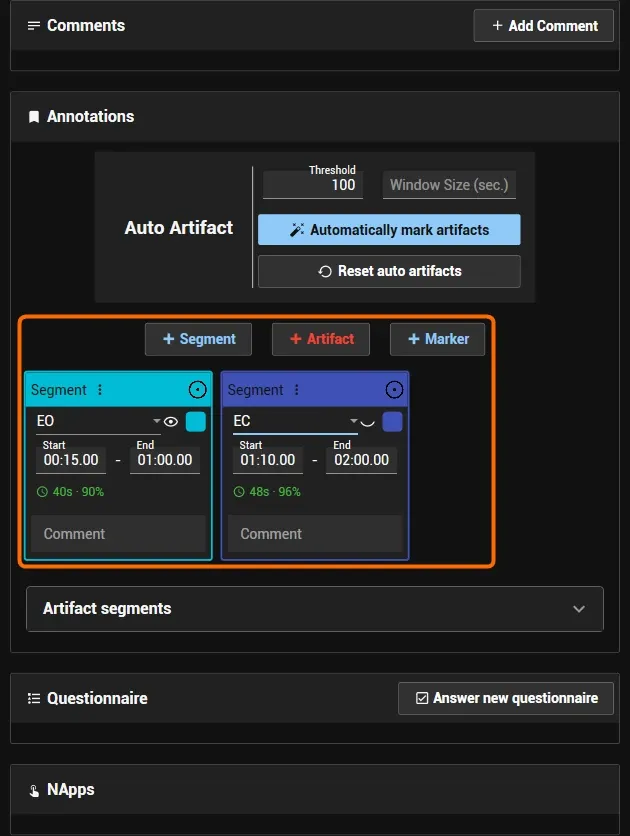Add a new Artifact annotation
This screenshot has height=836, width=630.
coord(321,339)
